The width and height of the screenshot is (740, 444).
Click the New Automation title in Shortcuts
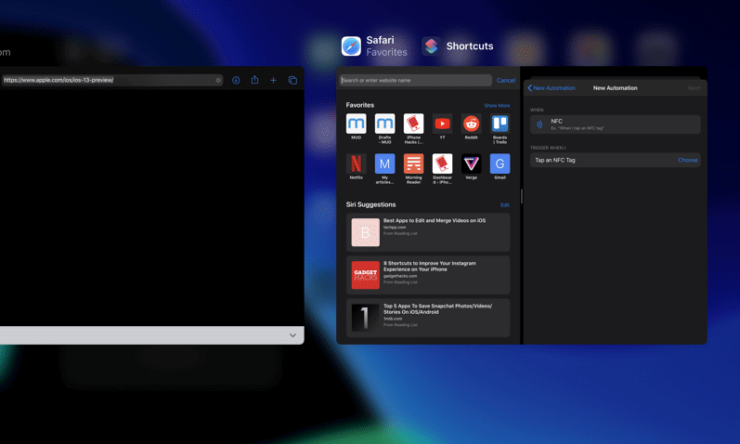point(615,88)
